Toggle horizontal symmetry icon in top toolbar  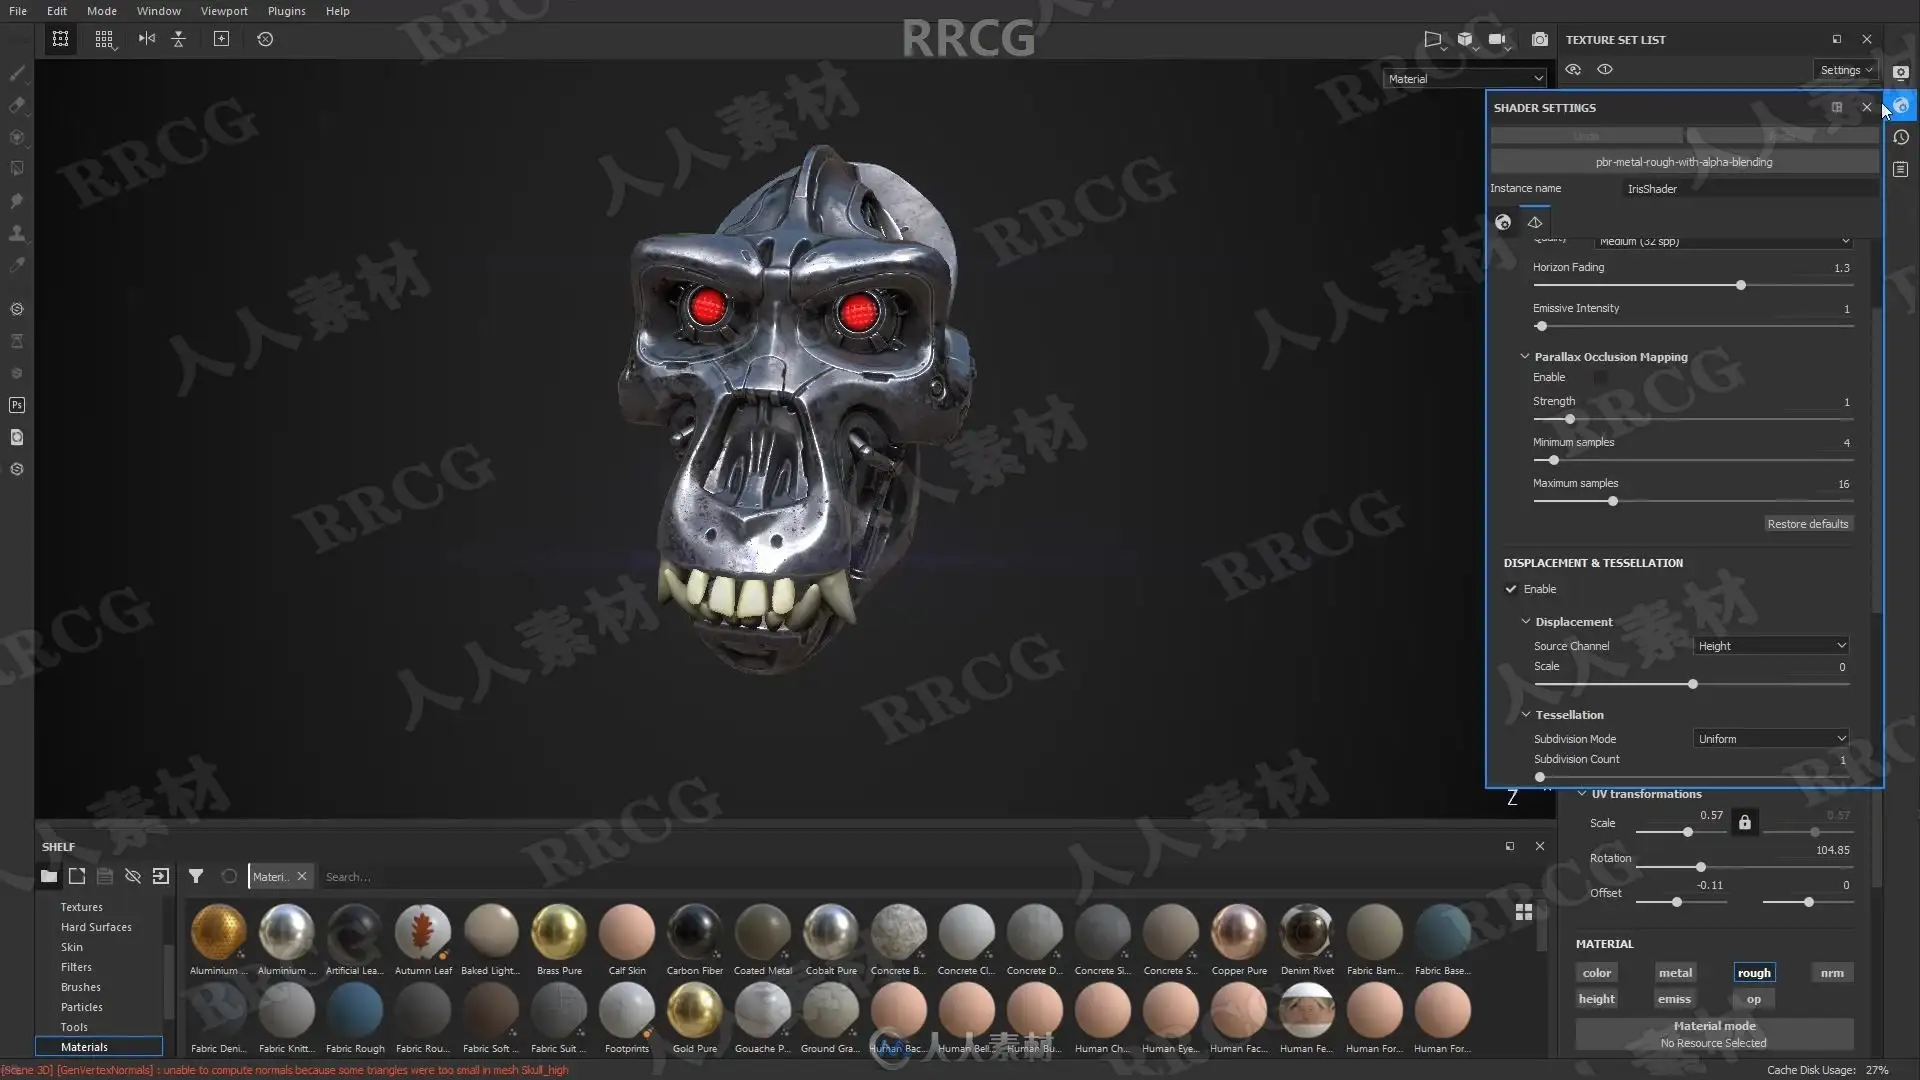click(x=147, y=39)
